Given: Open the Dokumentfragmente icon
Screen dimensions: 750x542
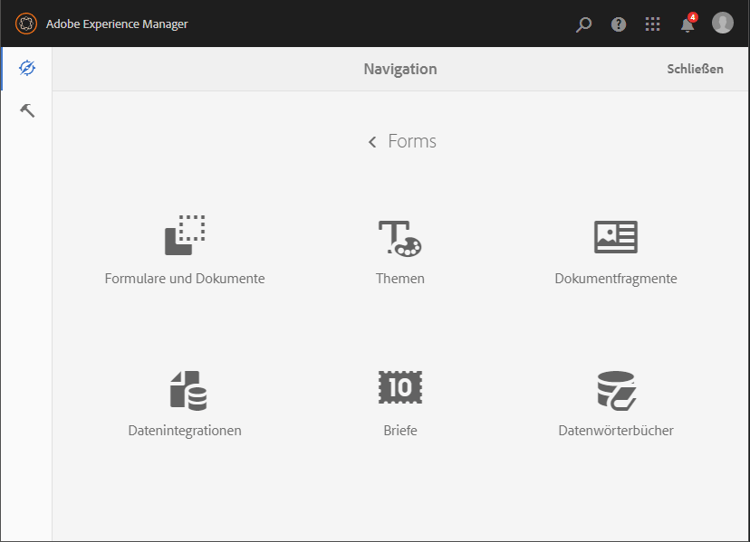Looking at the screenshot, I should pos(616,237).
